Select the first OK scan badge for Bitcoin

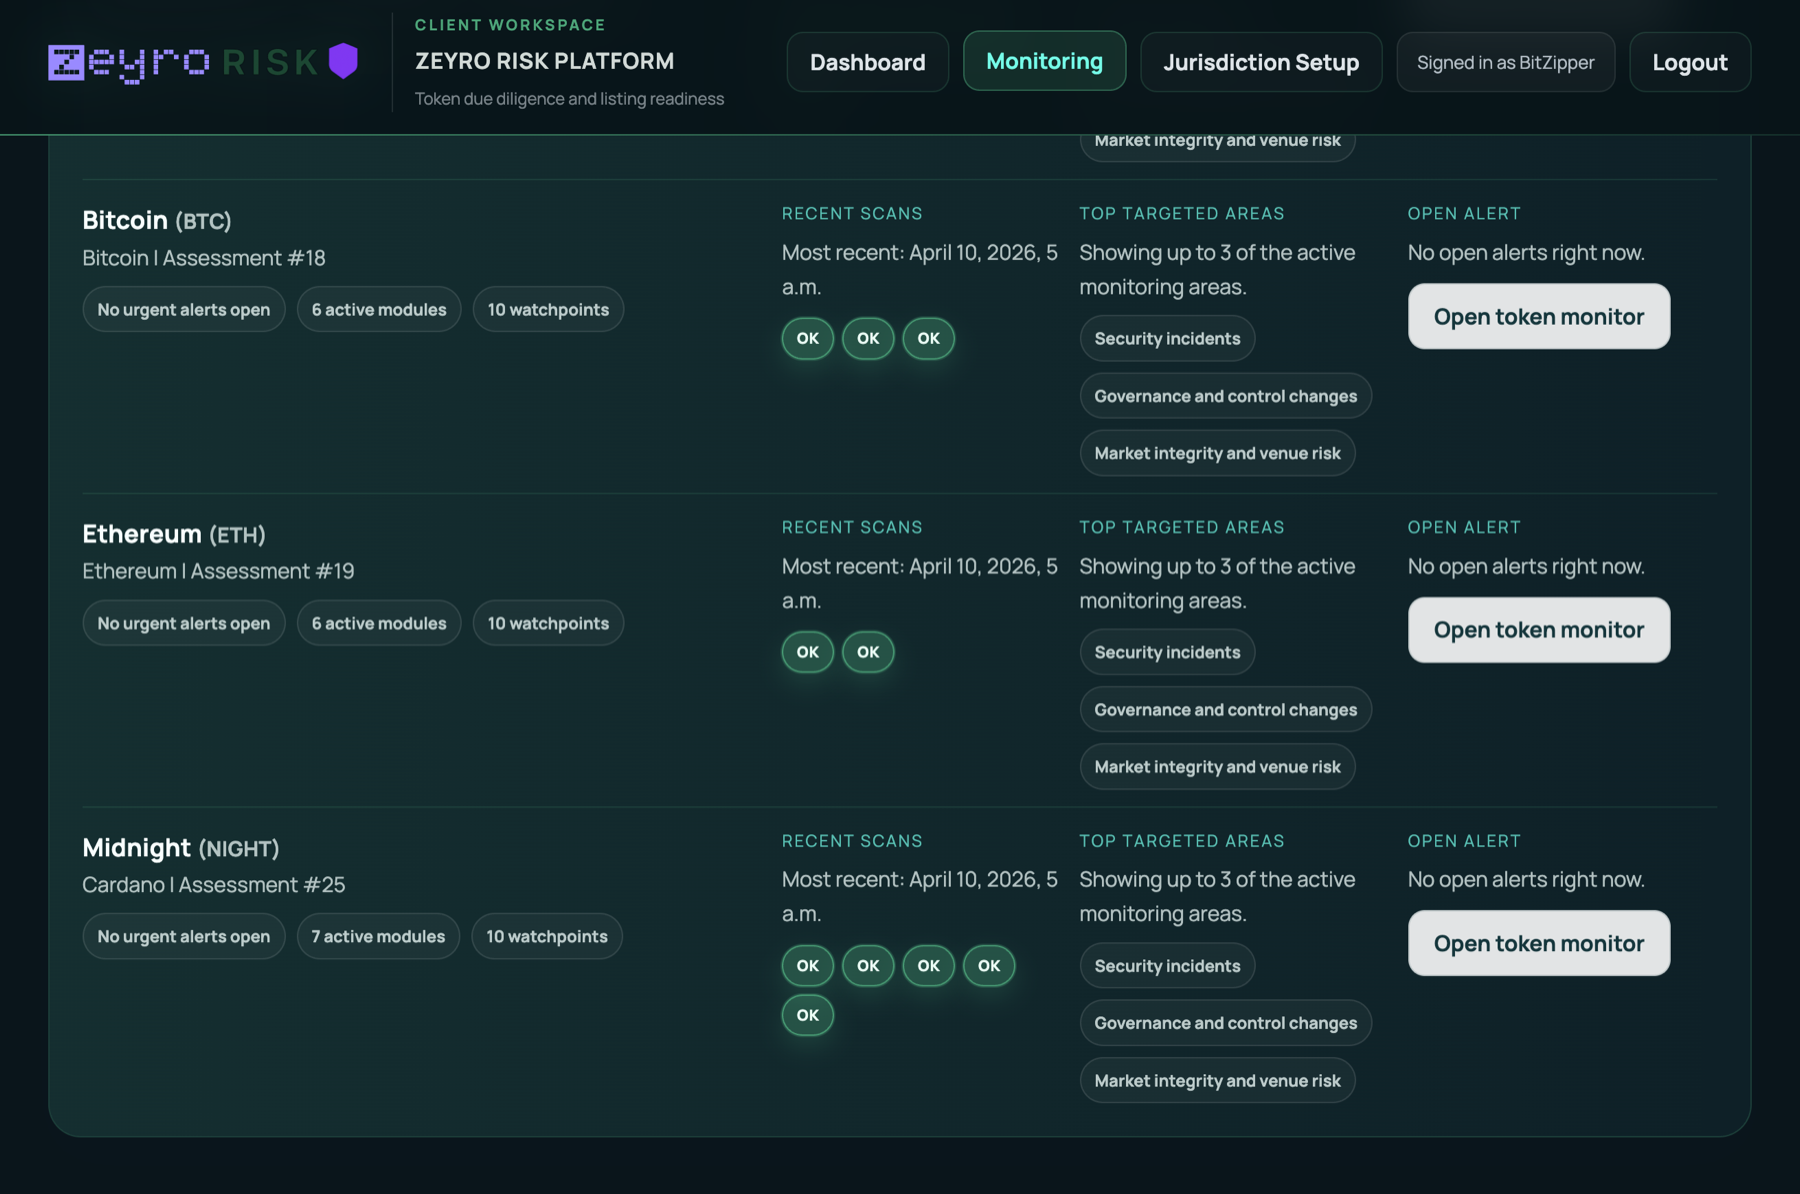pyautogui.click(x=807, y=338)
